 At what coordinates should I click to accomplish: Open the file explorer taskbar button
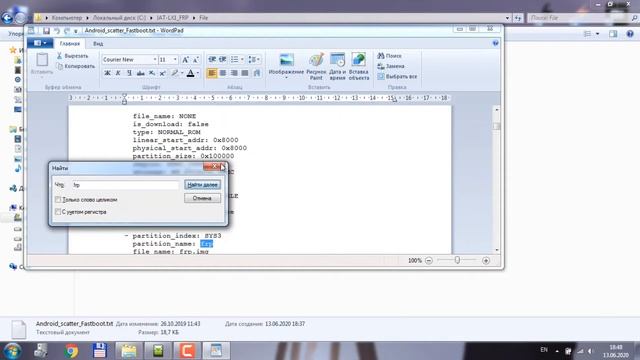point(129,351)
